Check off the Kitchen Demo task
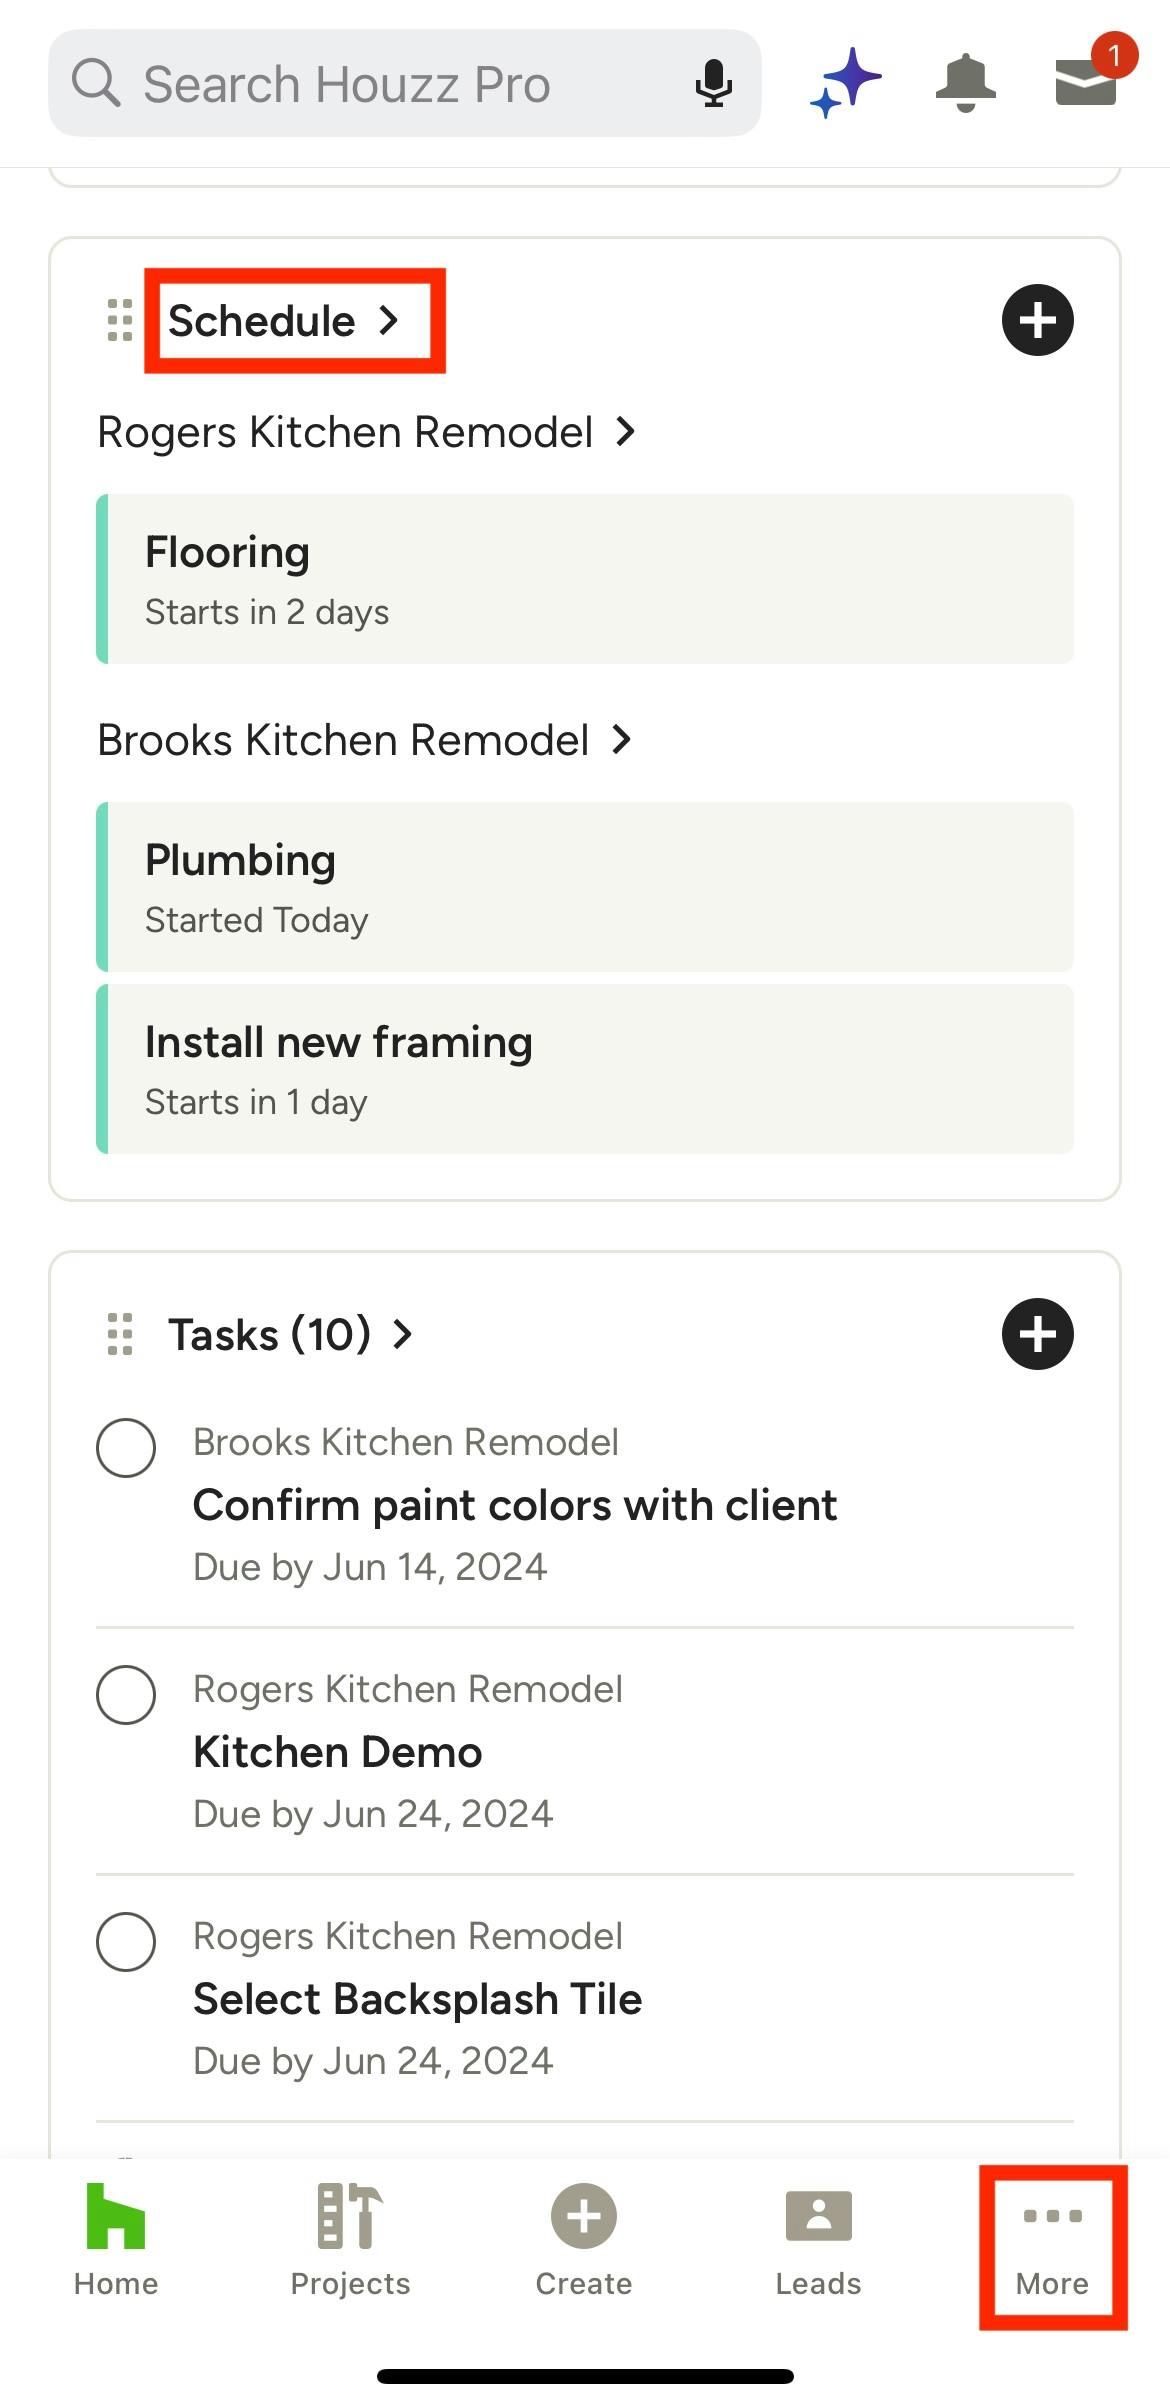1170x2408 pixels. click(126, 1694)
